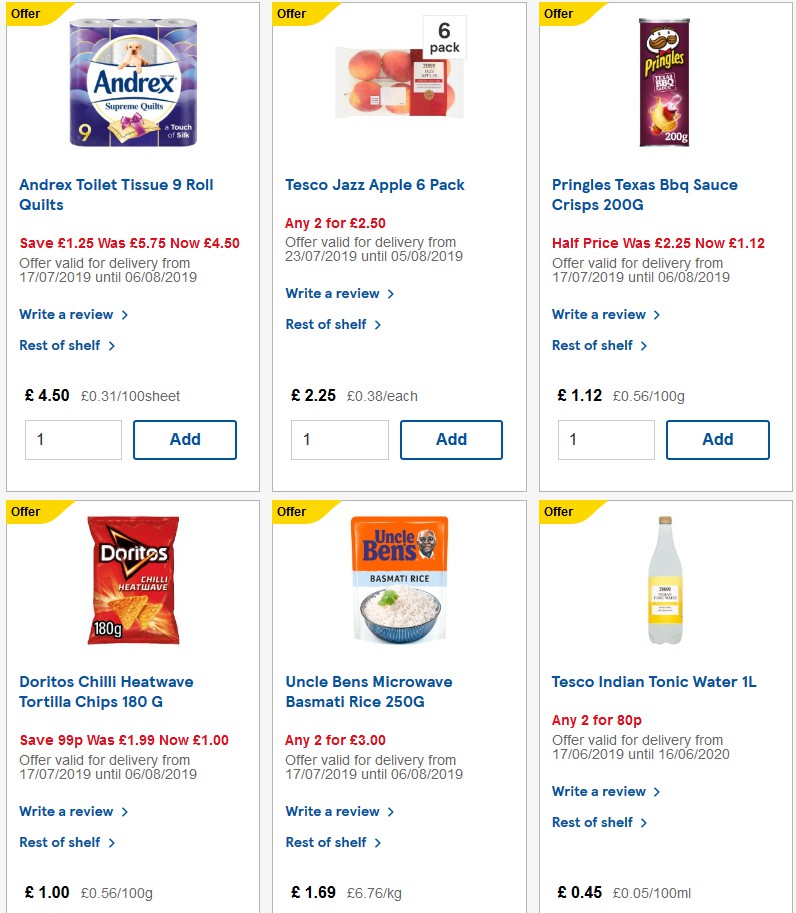Select the quantity field for Pringles crisps
796x913 pixels.
coord(606,439)
